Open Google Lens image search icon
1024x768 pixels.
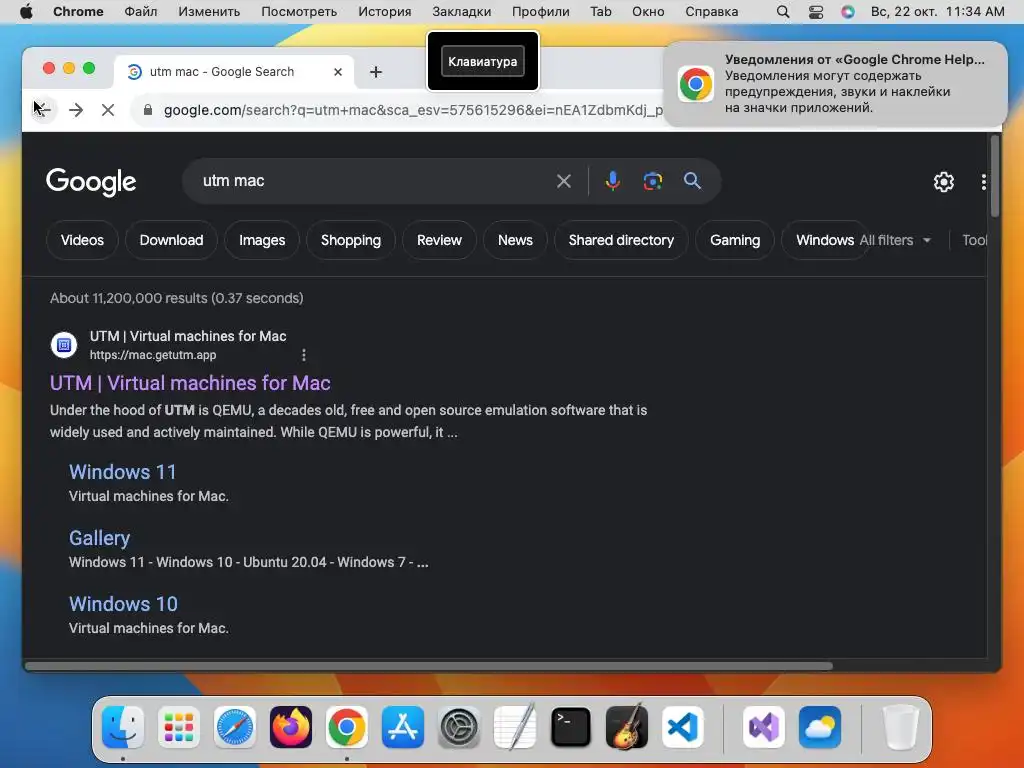pos(652,181)
